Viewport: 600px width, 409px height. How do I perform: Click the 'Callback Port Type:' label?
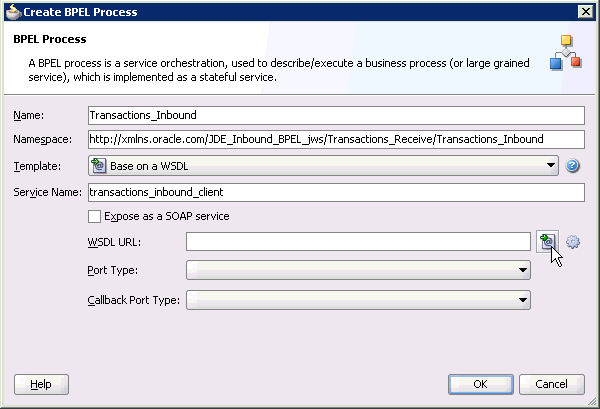[134, 300]
